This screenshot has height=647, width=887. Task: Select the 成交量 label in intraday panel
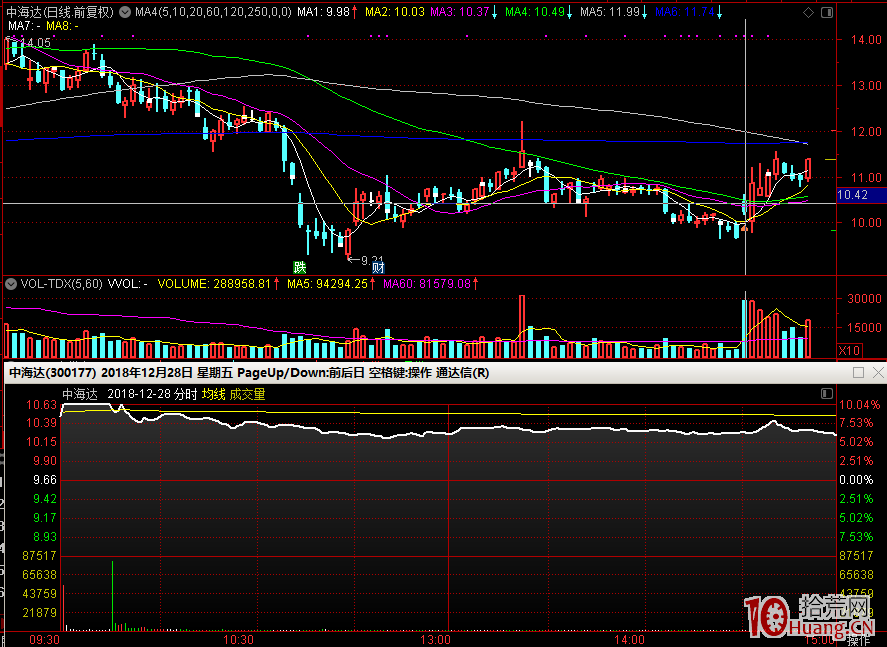[247, 394]
